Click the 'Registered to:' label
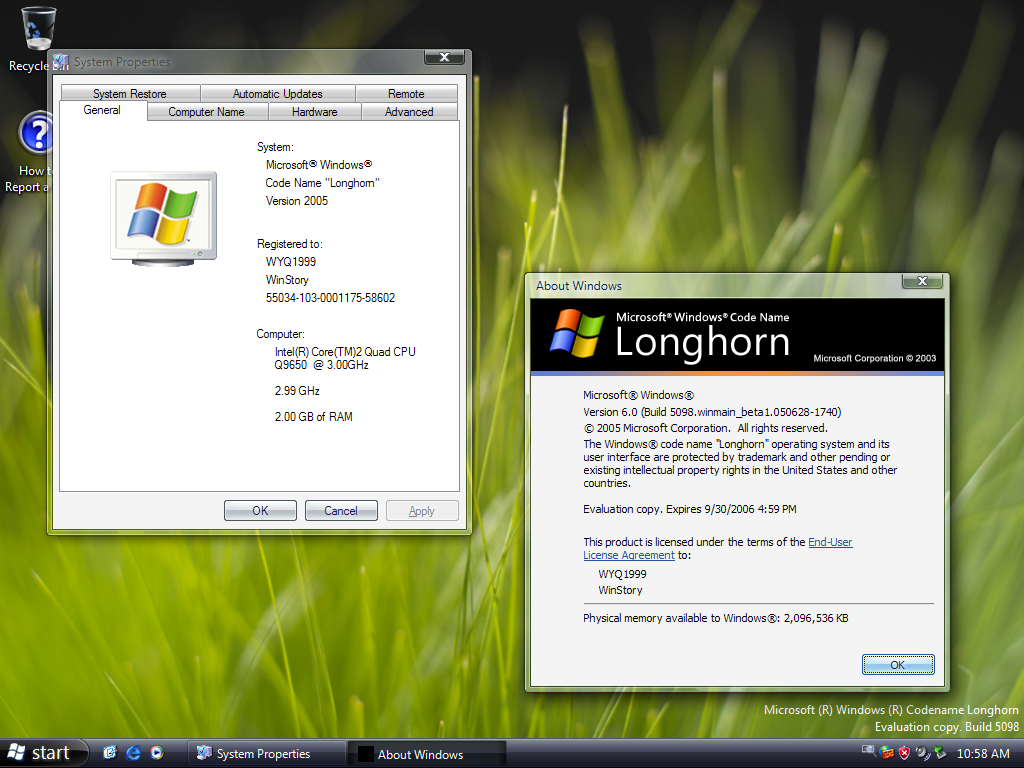 tap(290, 244)
